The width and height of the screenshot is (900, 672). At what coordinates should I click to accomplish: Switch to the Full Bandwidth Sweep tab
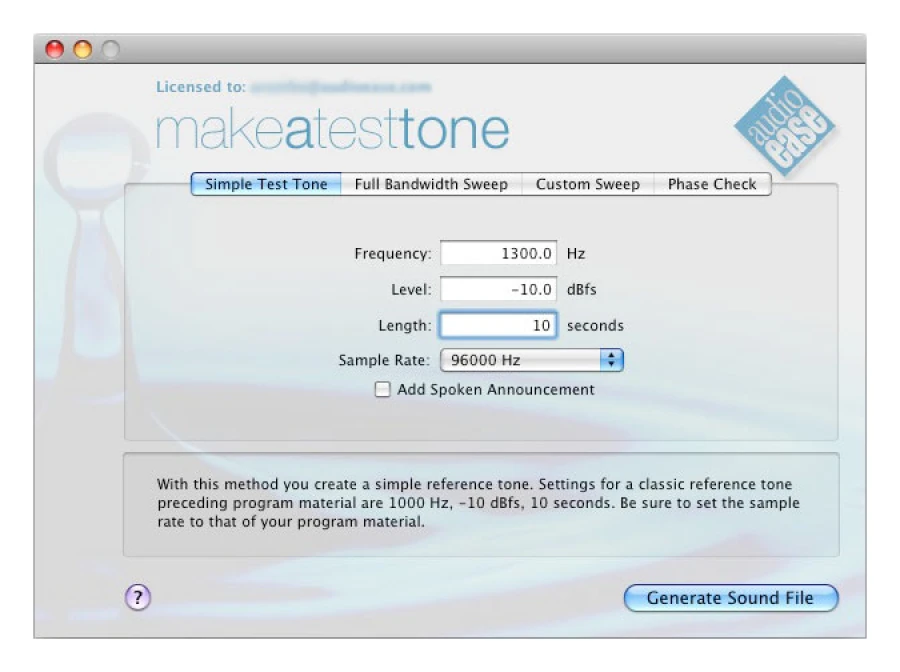[431, 184]
